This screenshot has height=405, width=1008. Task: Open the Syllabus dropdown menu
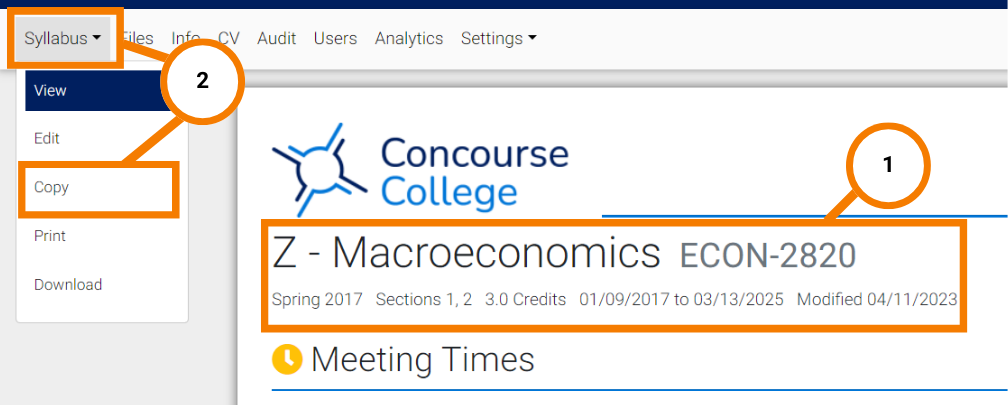pos(62,39)
